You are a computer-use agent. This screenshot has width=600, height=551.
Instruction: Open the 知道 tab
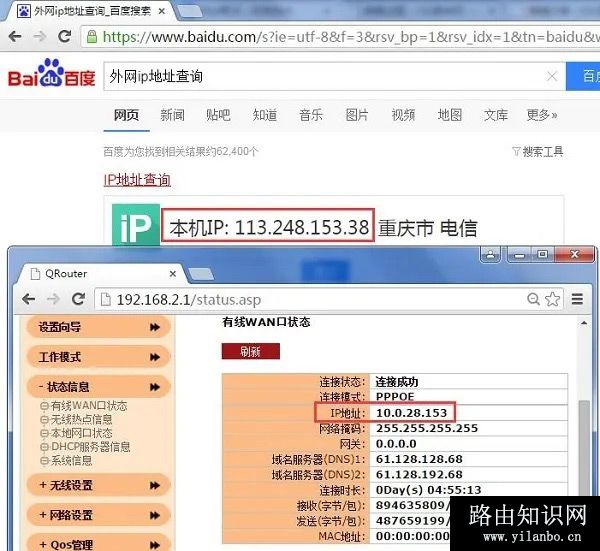pyautogui.click(x=264, y=115)
